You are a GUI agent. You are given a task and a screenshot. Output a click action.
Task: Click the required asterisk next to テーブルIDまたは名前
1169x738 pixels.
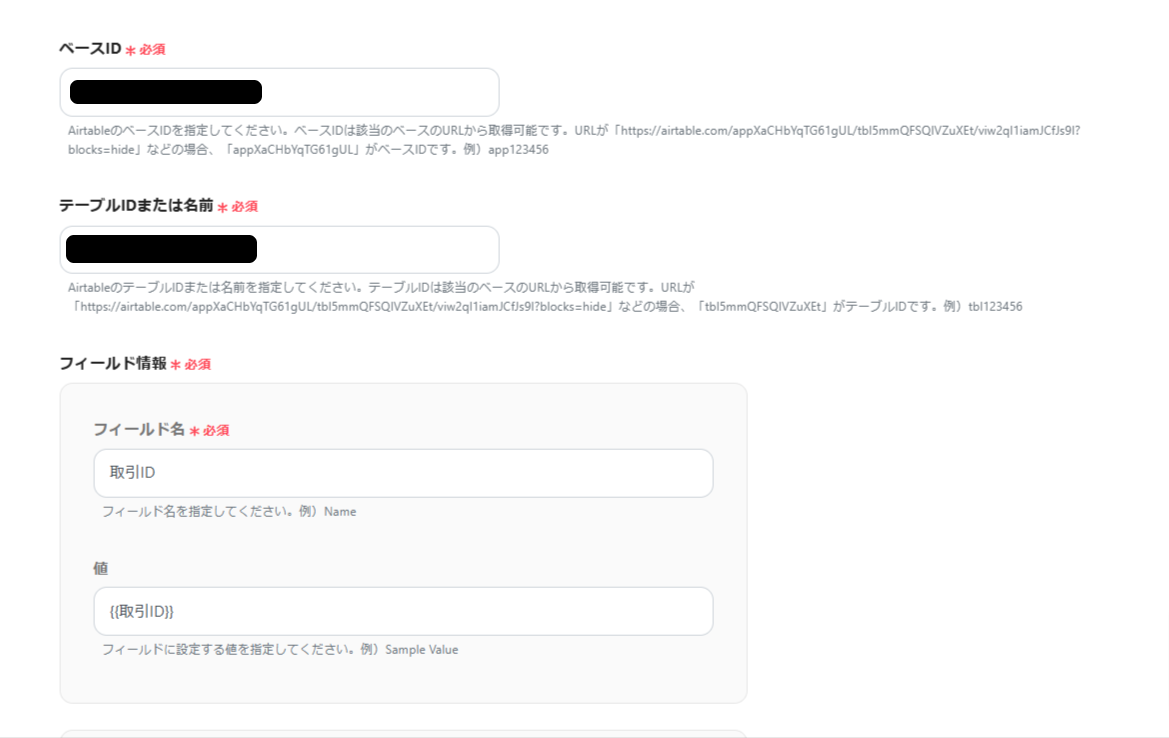tap(222, 208)
